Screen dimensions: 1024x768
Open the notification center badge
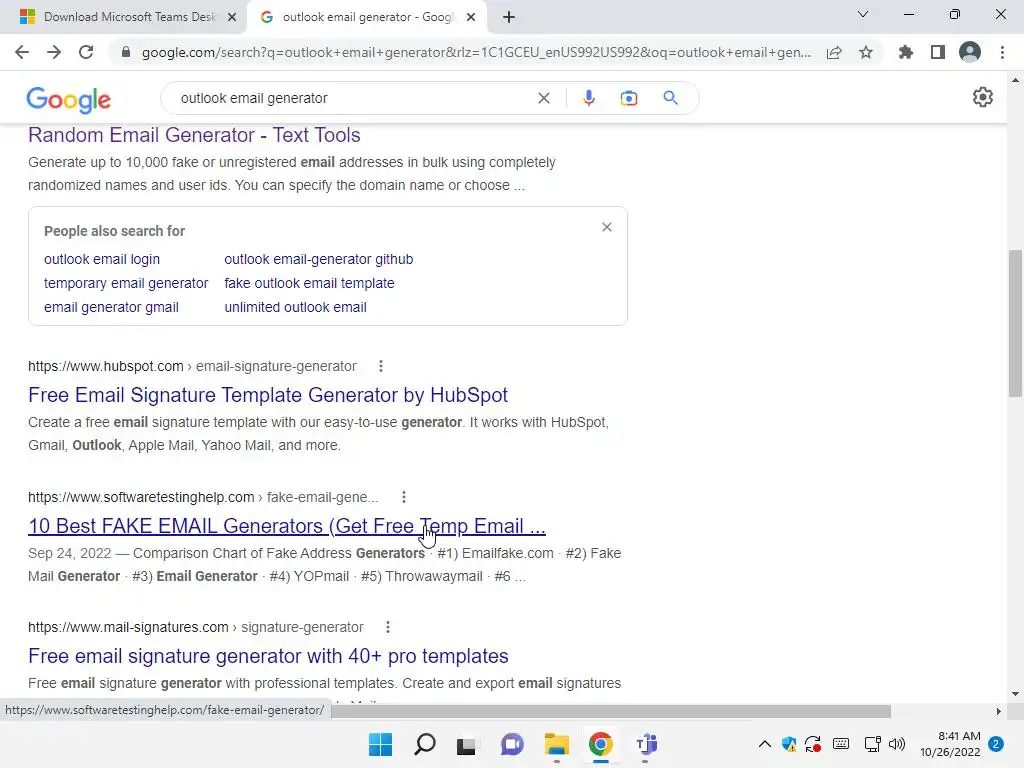[x=996, y=744]
